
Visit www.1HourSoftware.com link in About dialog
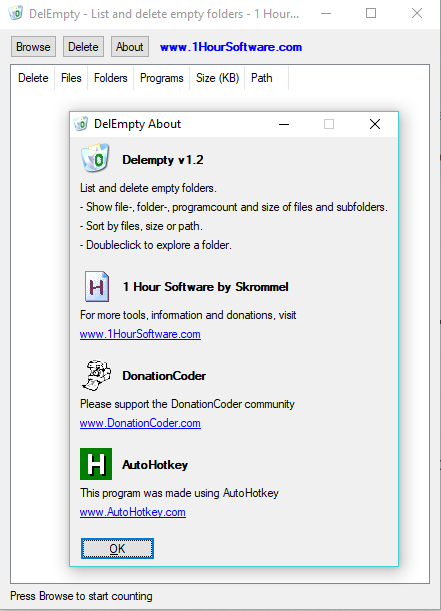pos(140,334)
